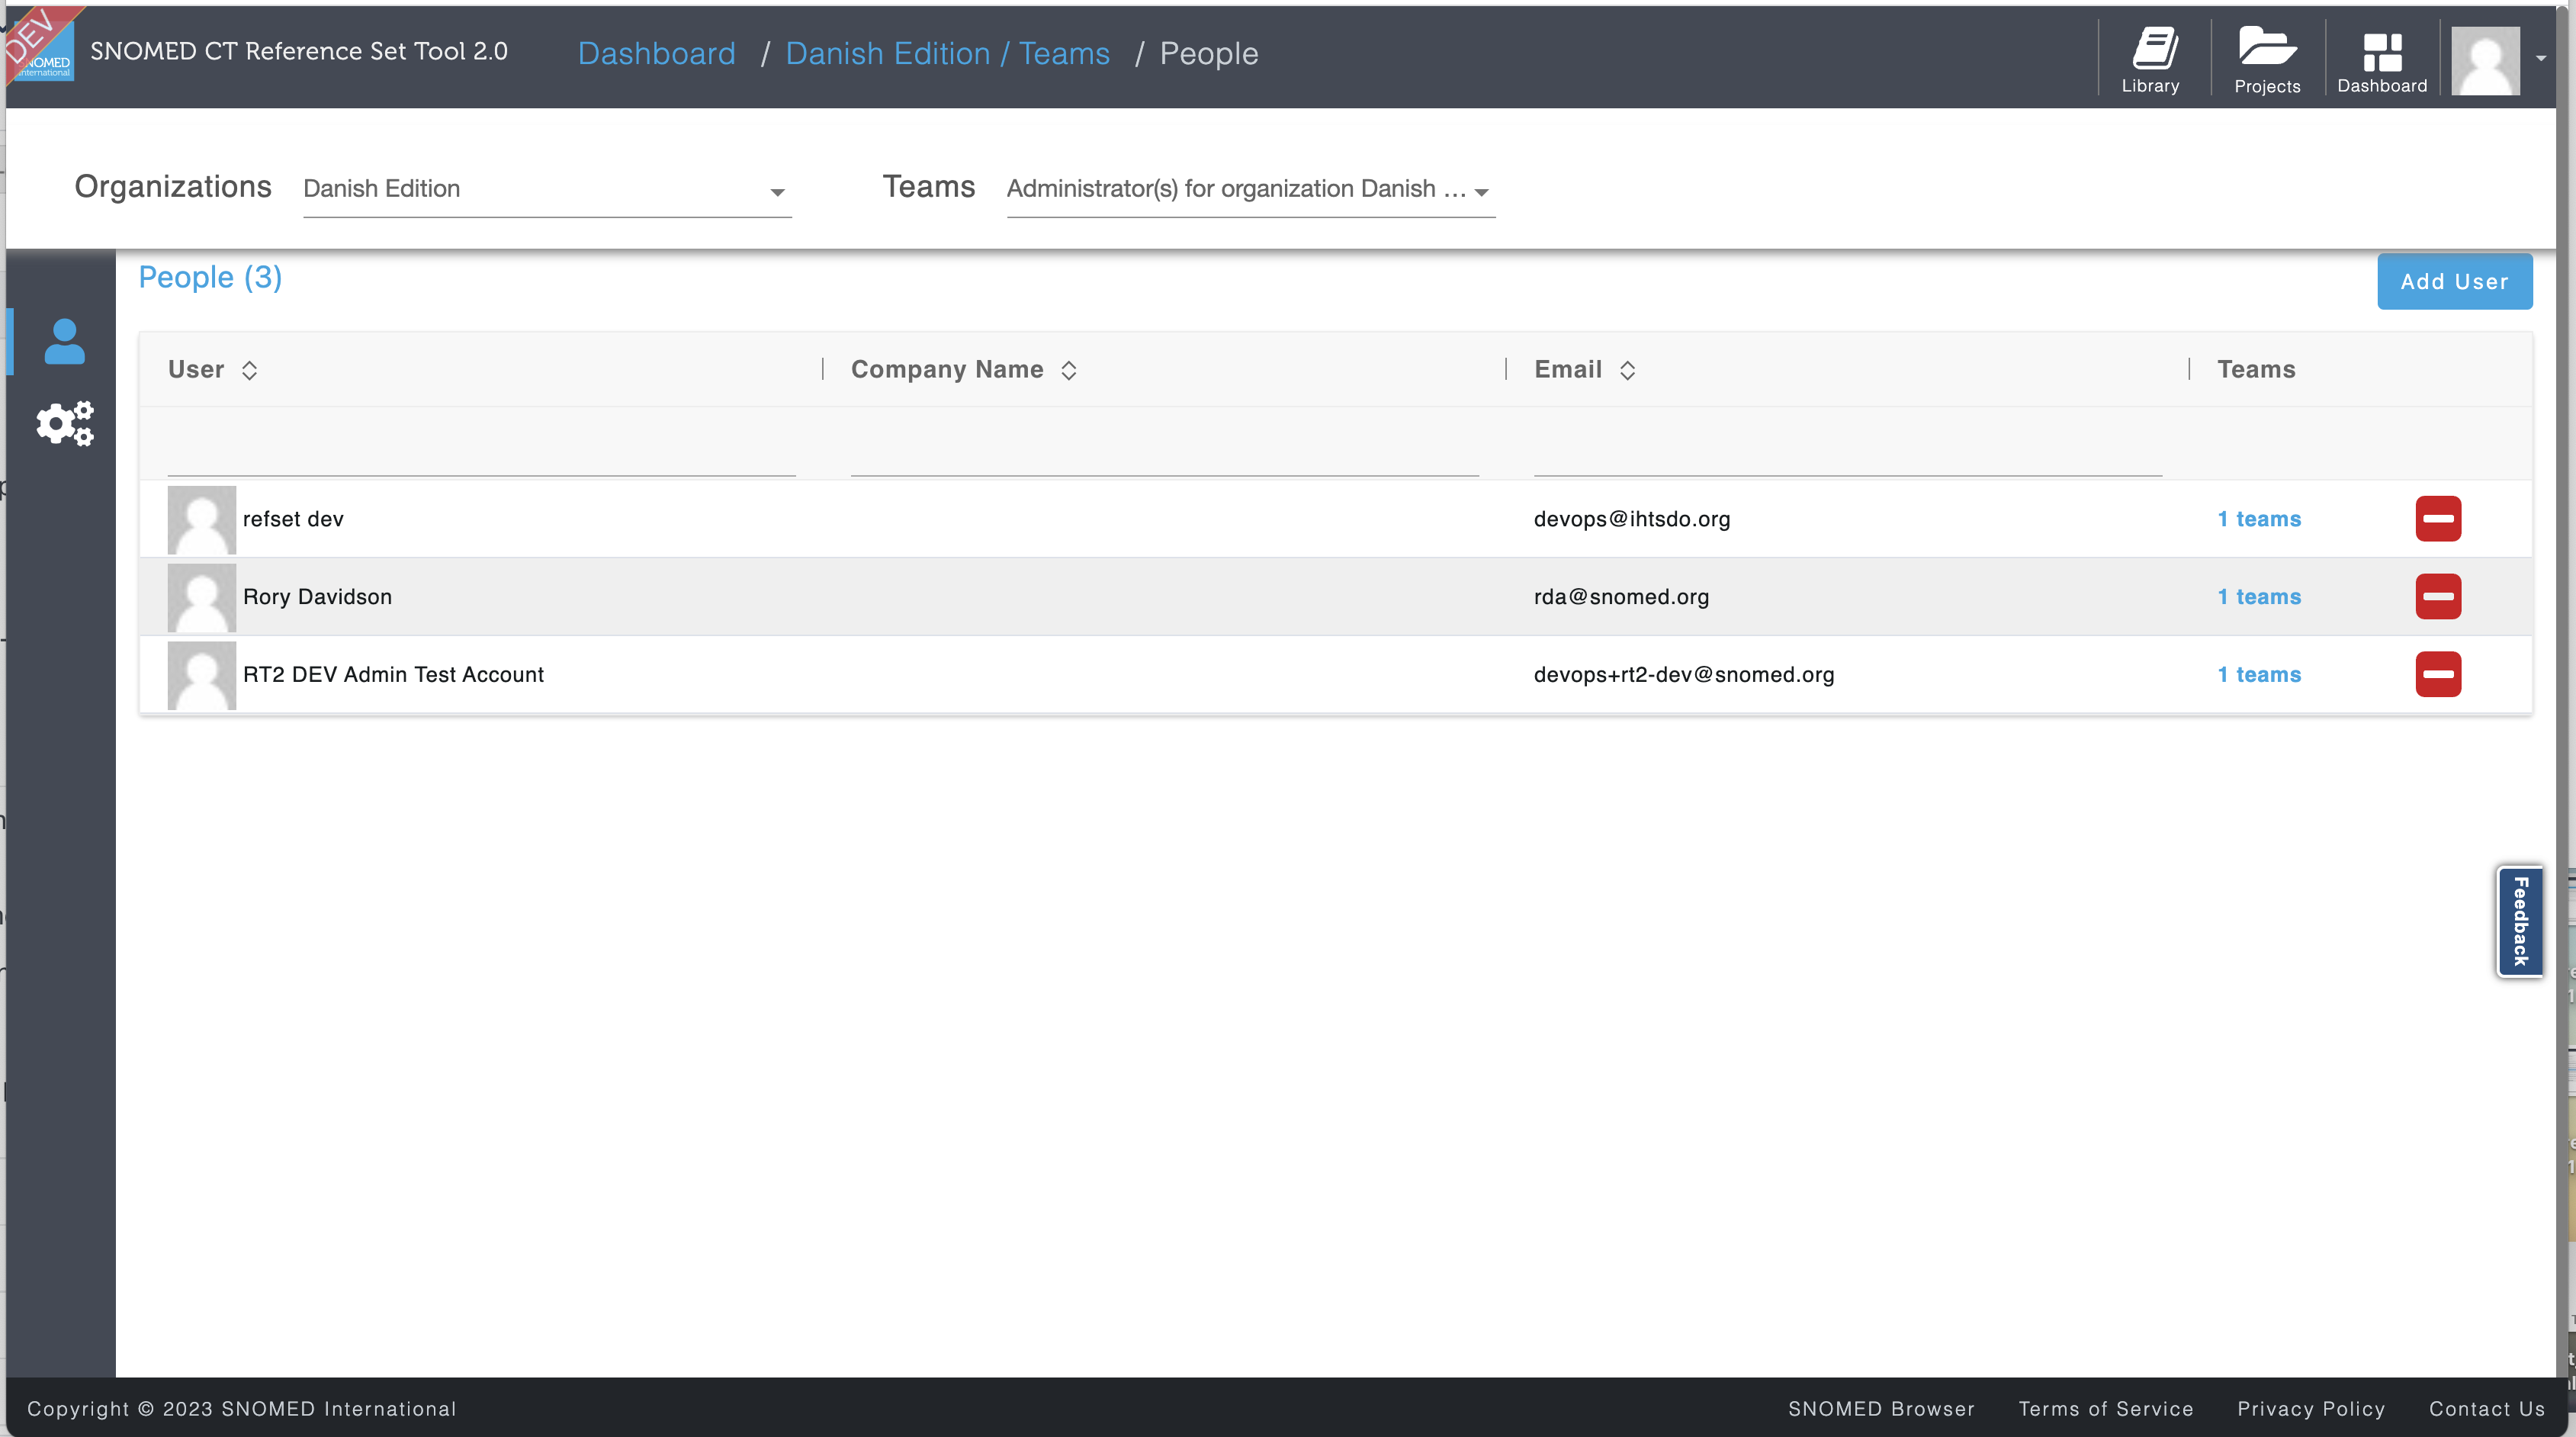Click email devops+rt2-dev@snomed.org
The image size is (2576, 1437).
point(1684,675)
